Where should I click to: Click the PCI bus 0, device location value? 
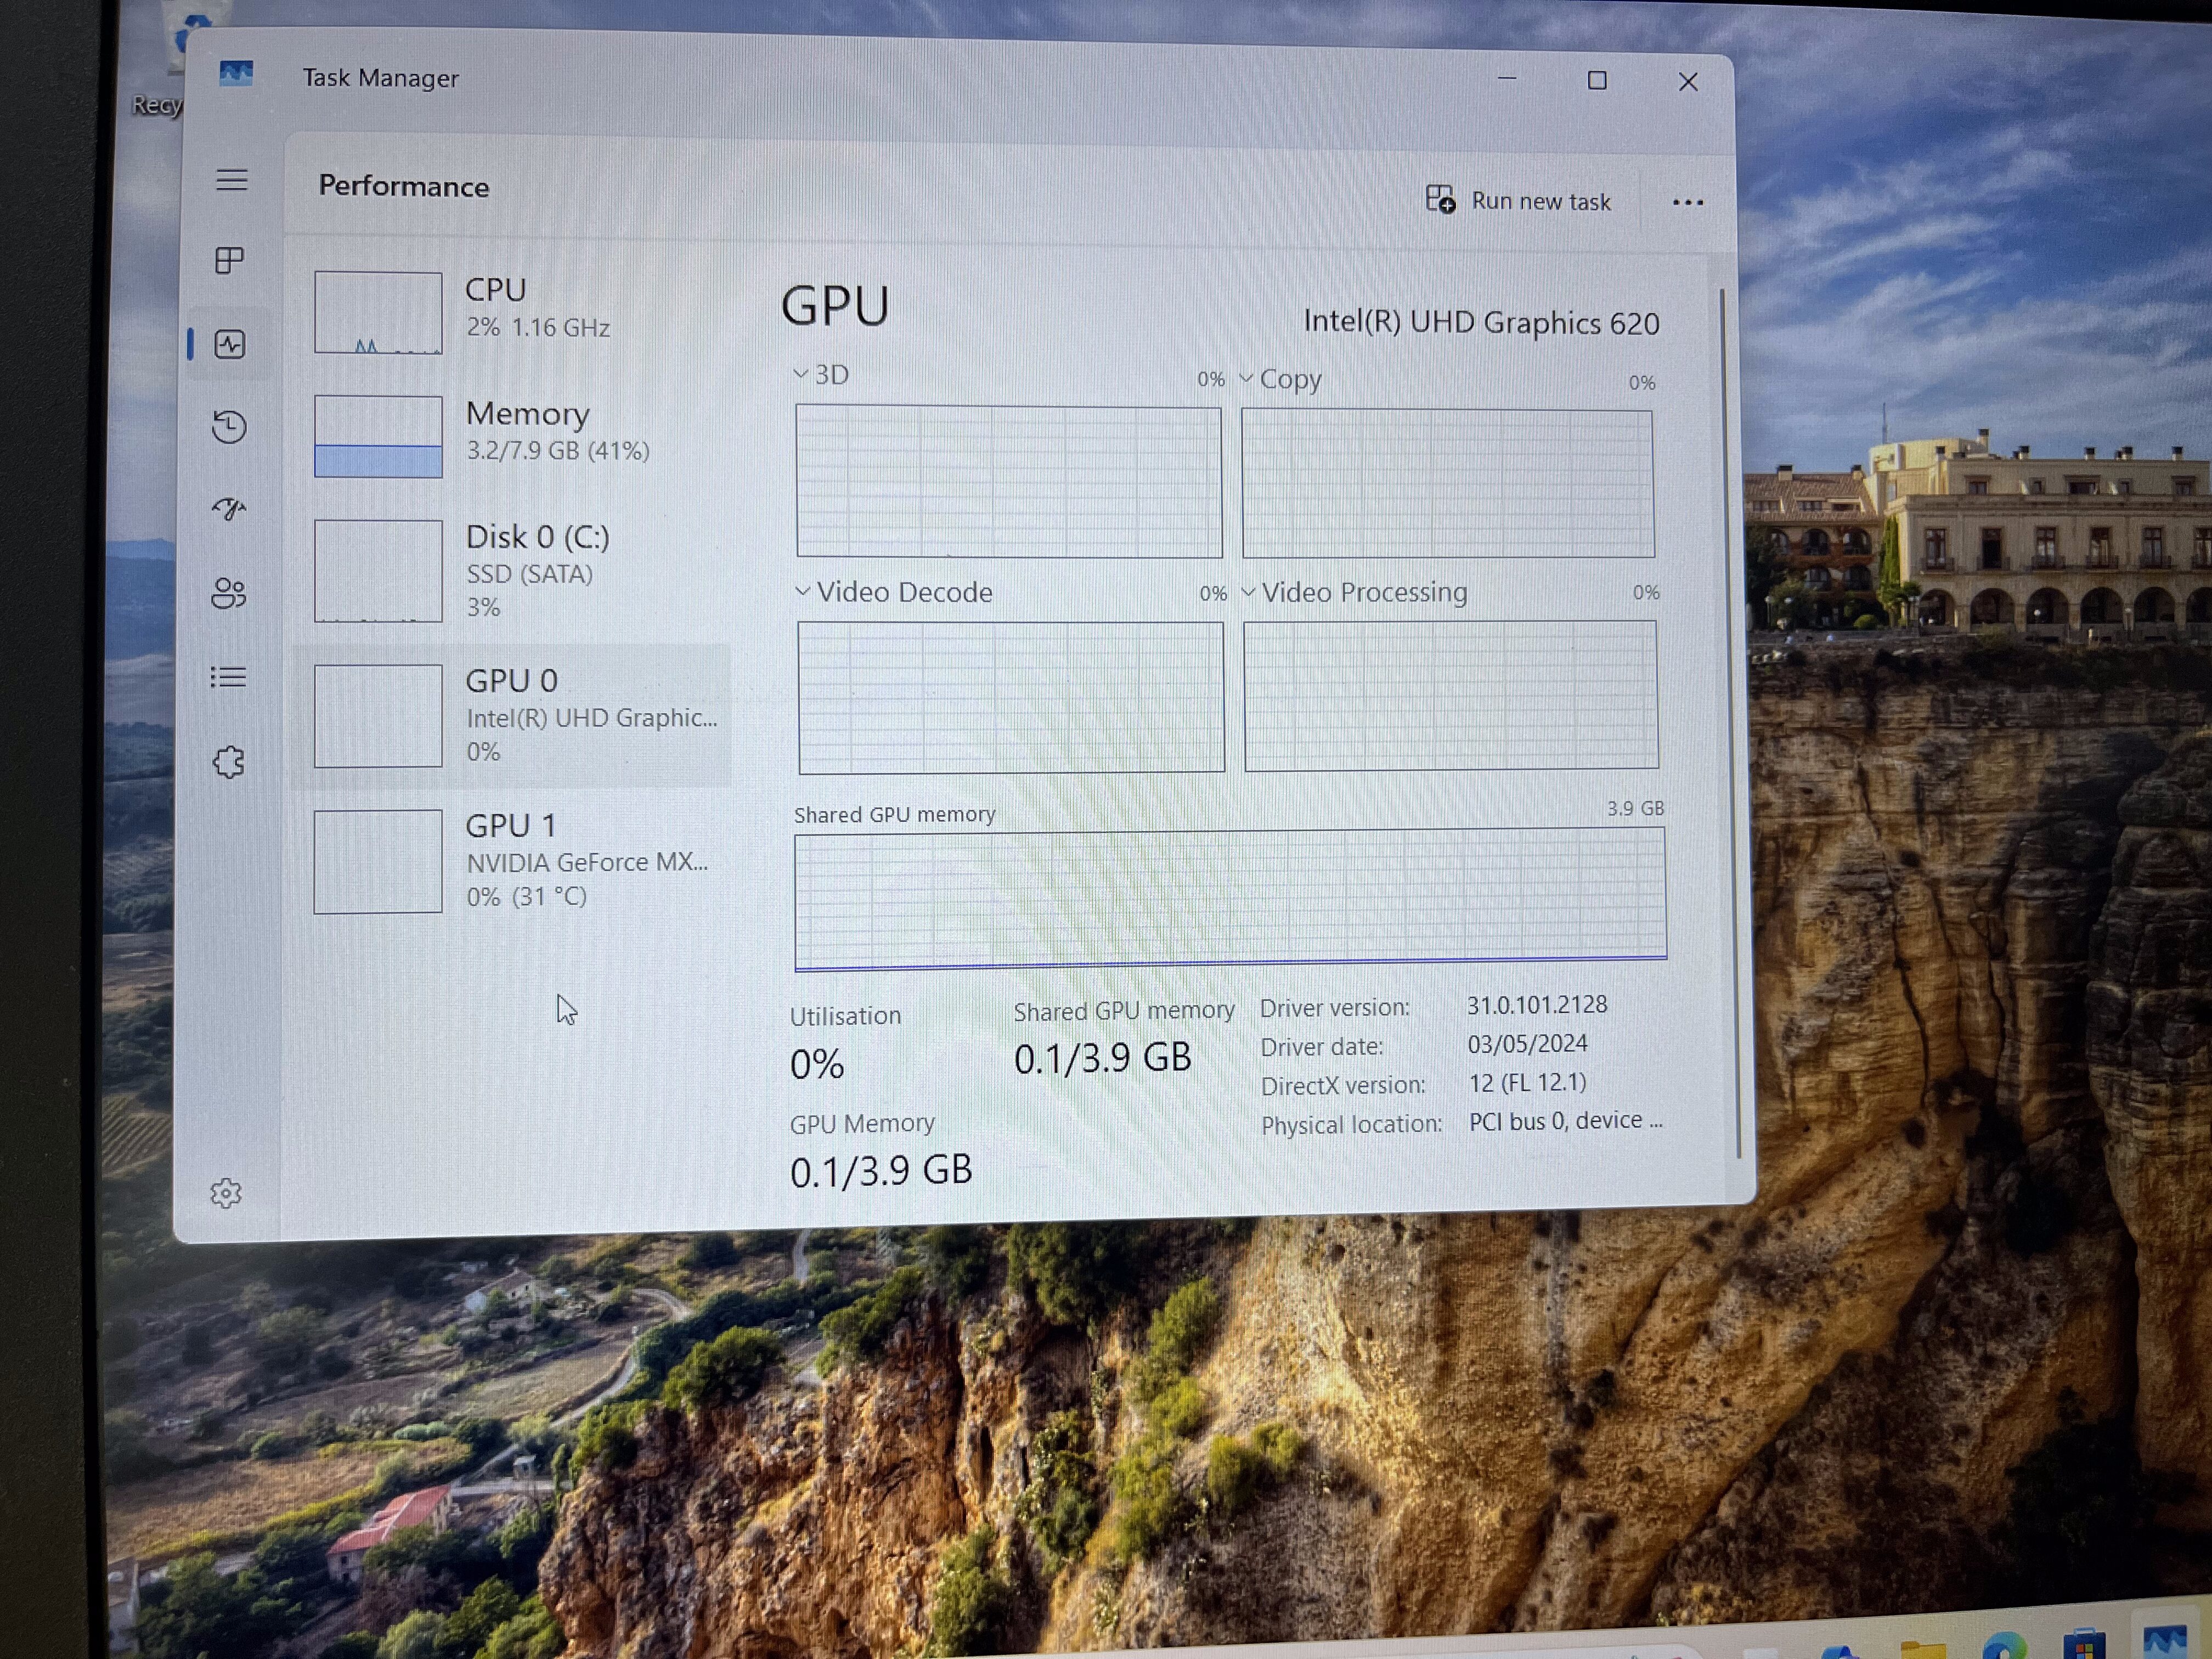coord(1566,1121)
